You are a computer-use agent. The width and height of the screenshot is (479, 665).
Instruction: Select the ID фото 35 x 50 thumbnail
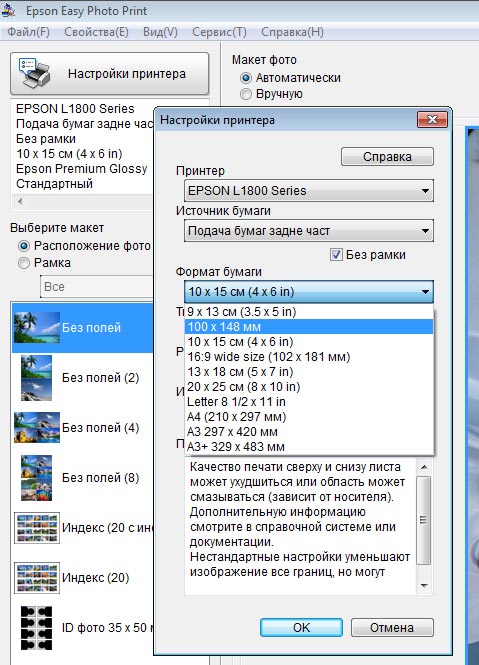tap(37, 628)
